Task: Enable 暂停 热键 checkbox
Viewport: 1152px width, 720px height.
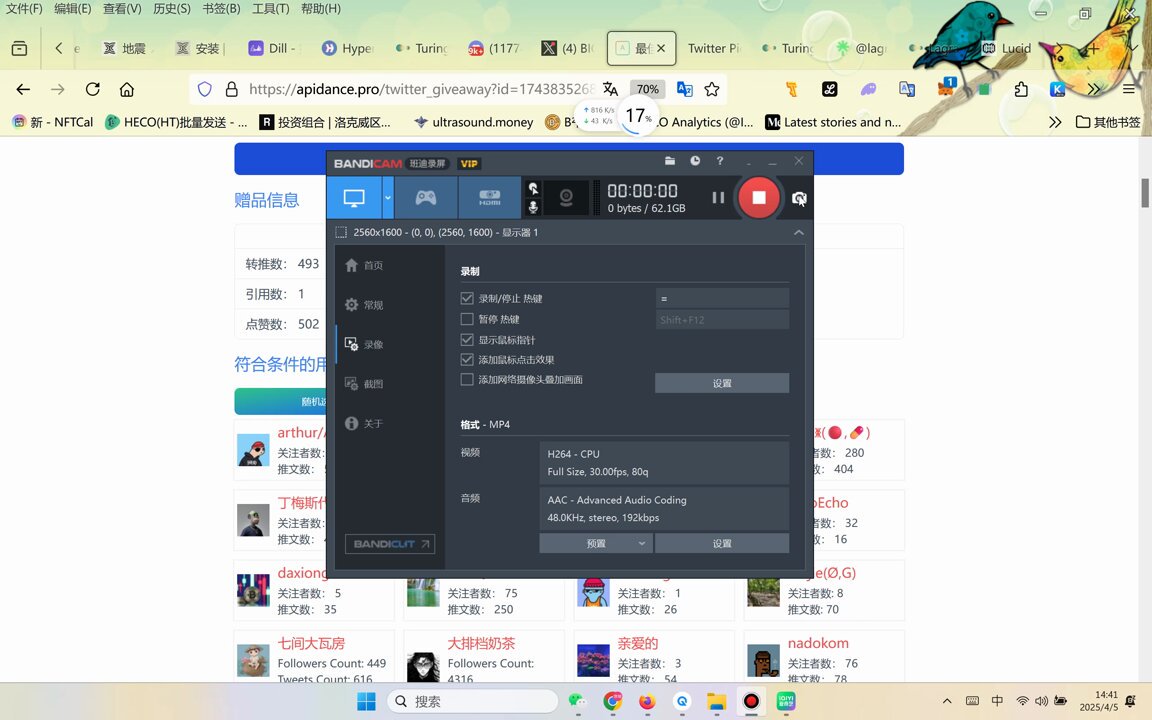Action: click(467, 319)
